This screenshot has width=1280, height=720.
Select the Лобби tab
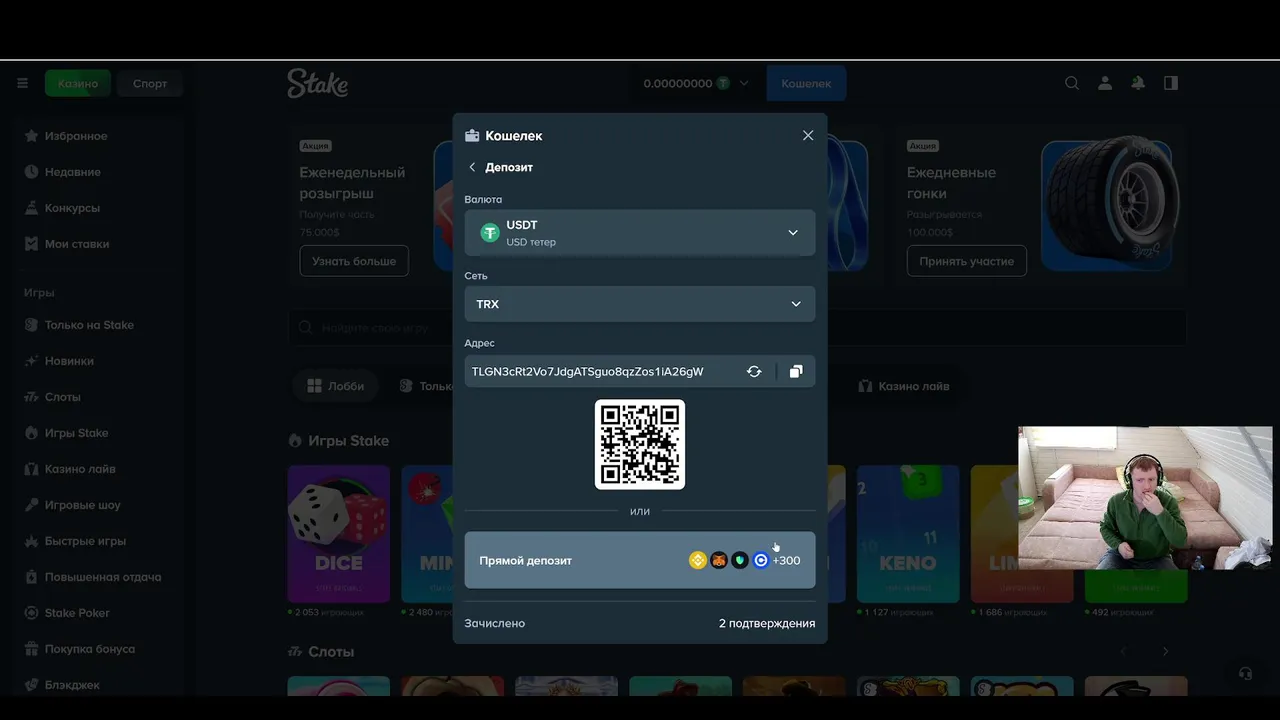335,386
